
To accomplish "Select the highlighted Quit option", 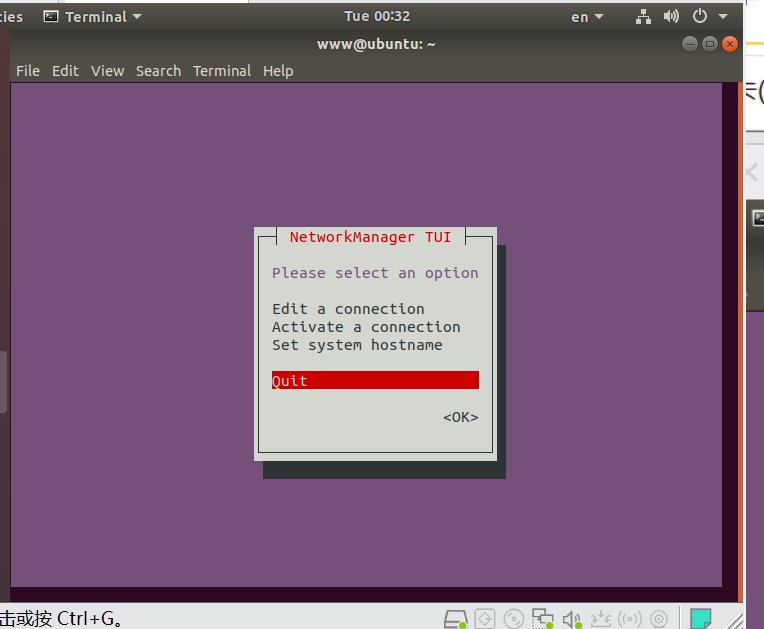I will click(375, 380).
